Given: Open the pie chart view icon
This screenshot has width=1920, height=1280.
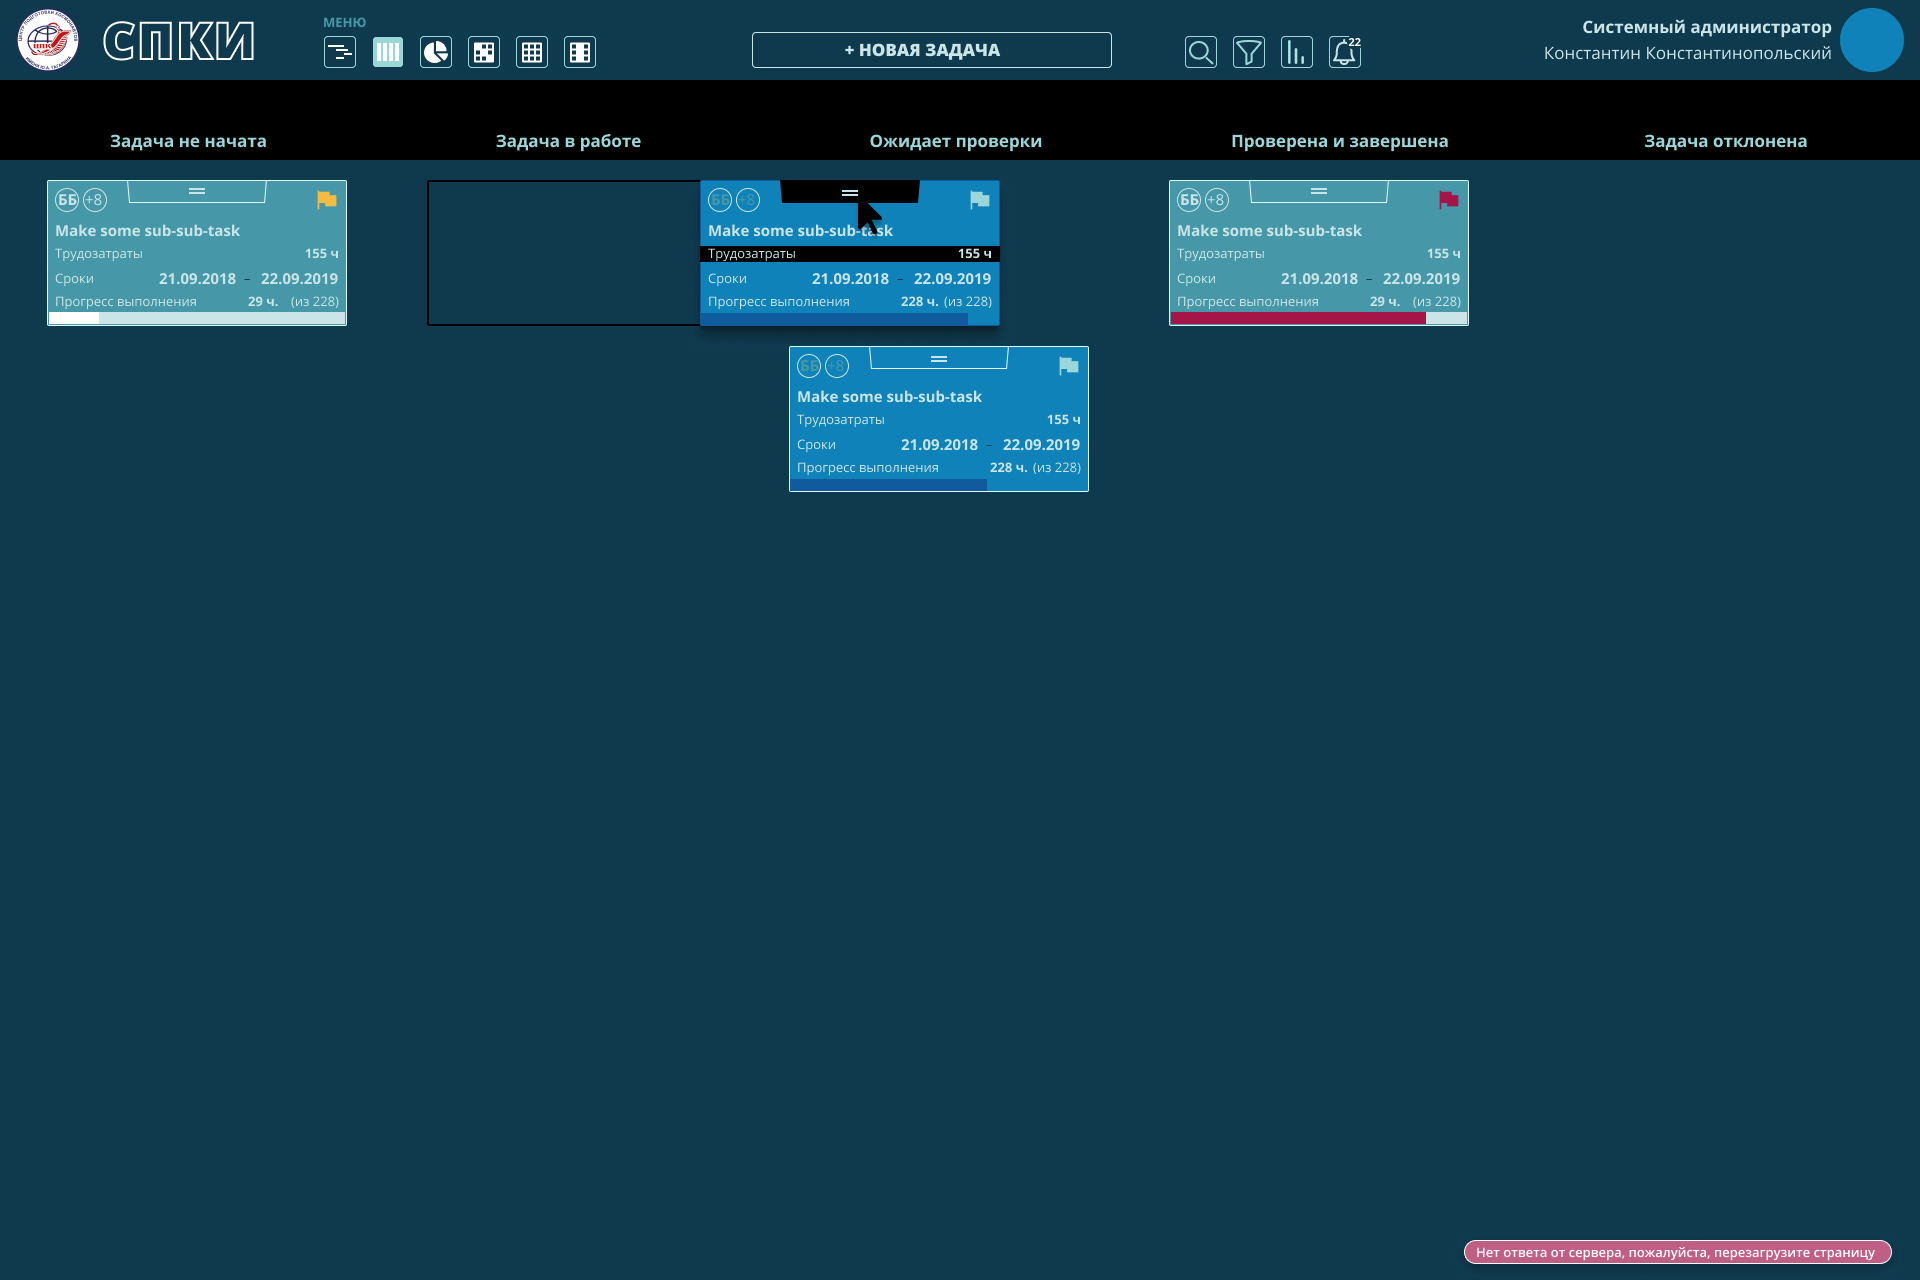Looking at the screenshot, I should tap(436, 52).
